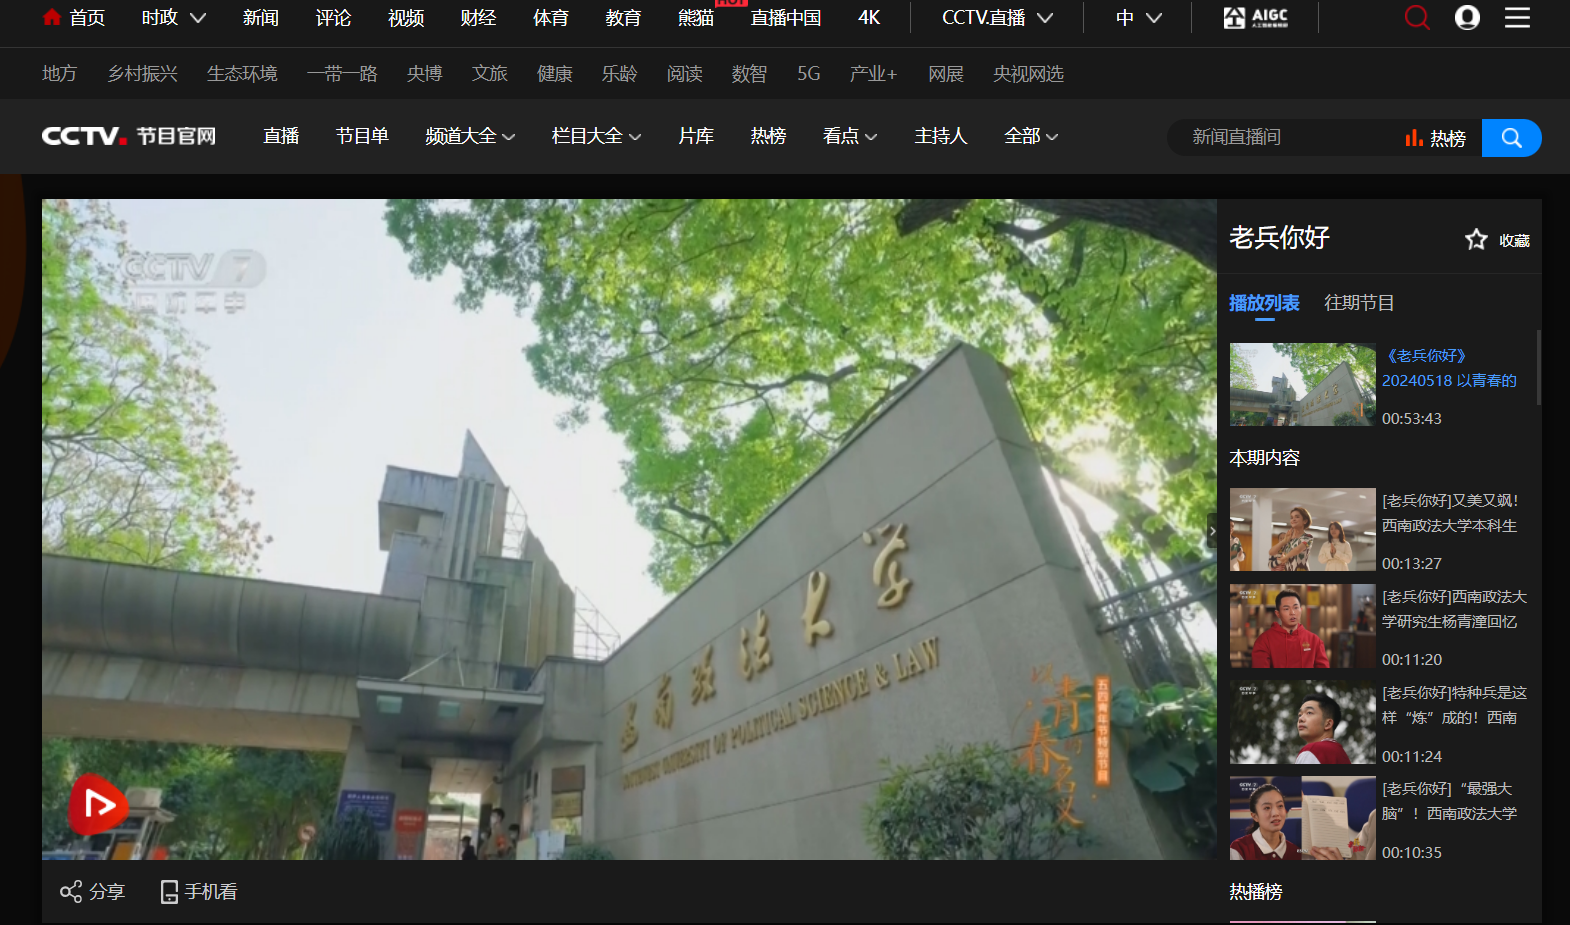This screenshot has width=1570, height=925.
Task: Click the blue search button
Action: click(x=1511, y=138)
